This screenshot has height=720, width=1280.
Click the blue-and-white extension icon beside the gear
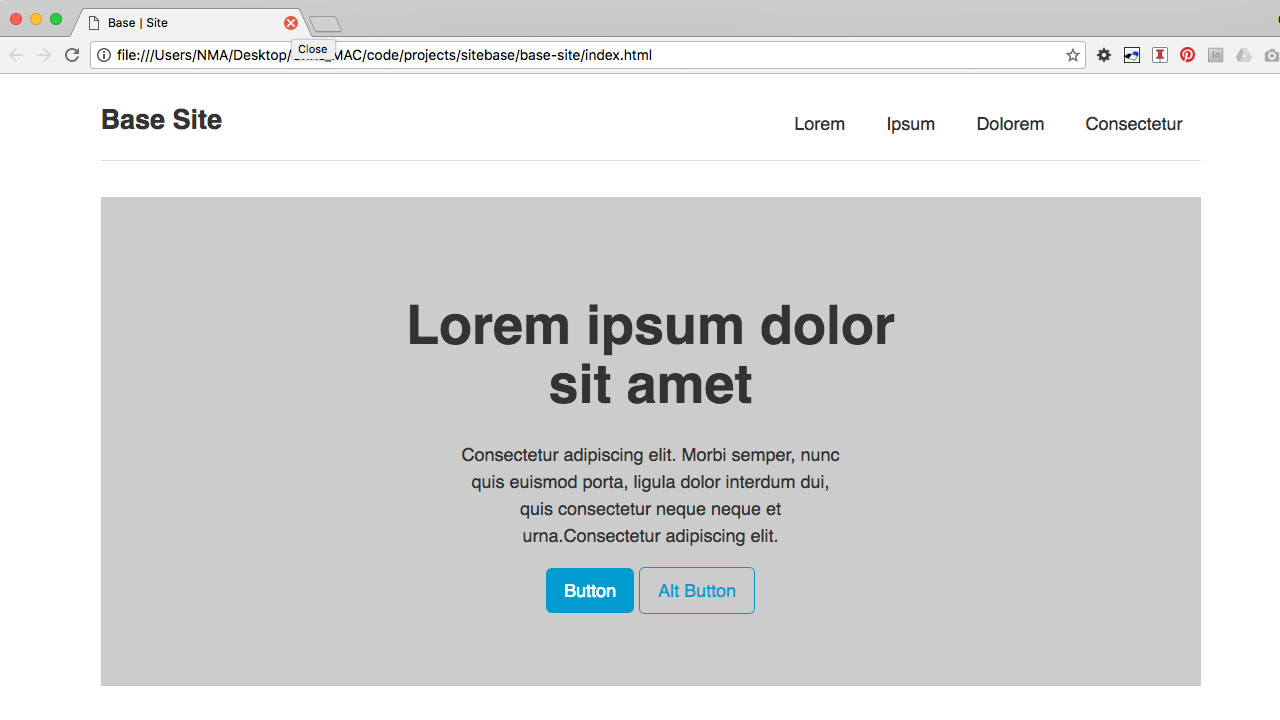pyautogui.click(x=1132, y=55)
